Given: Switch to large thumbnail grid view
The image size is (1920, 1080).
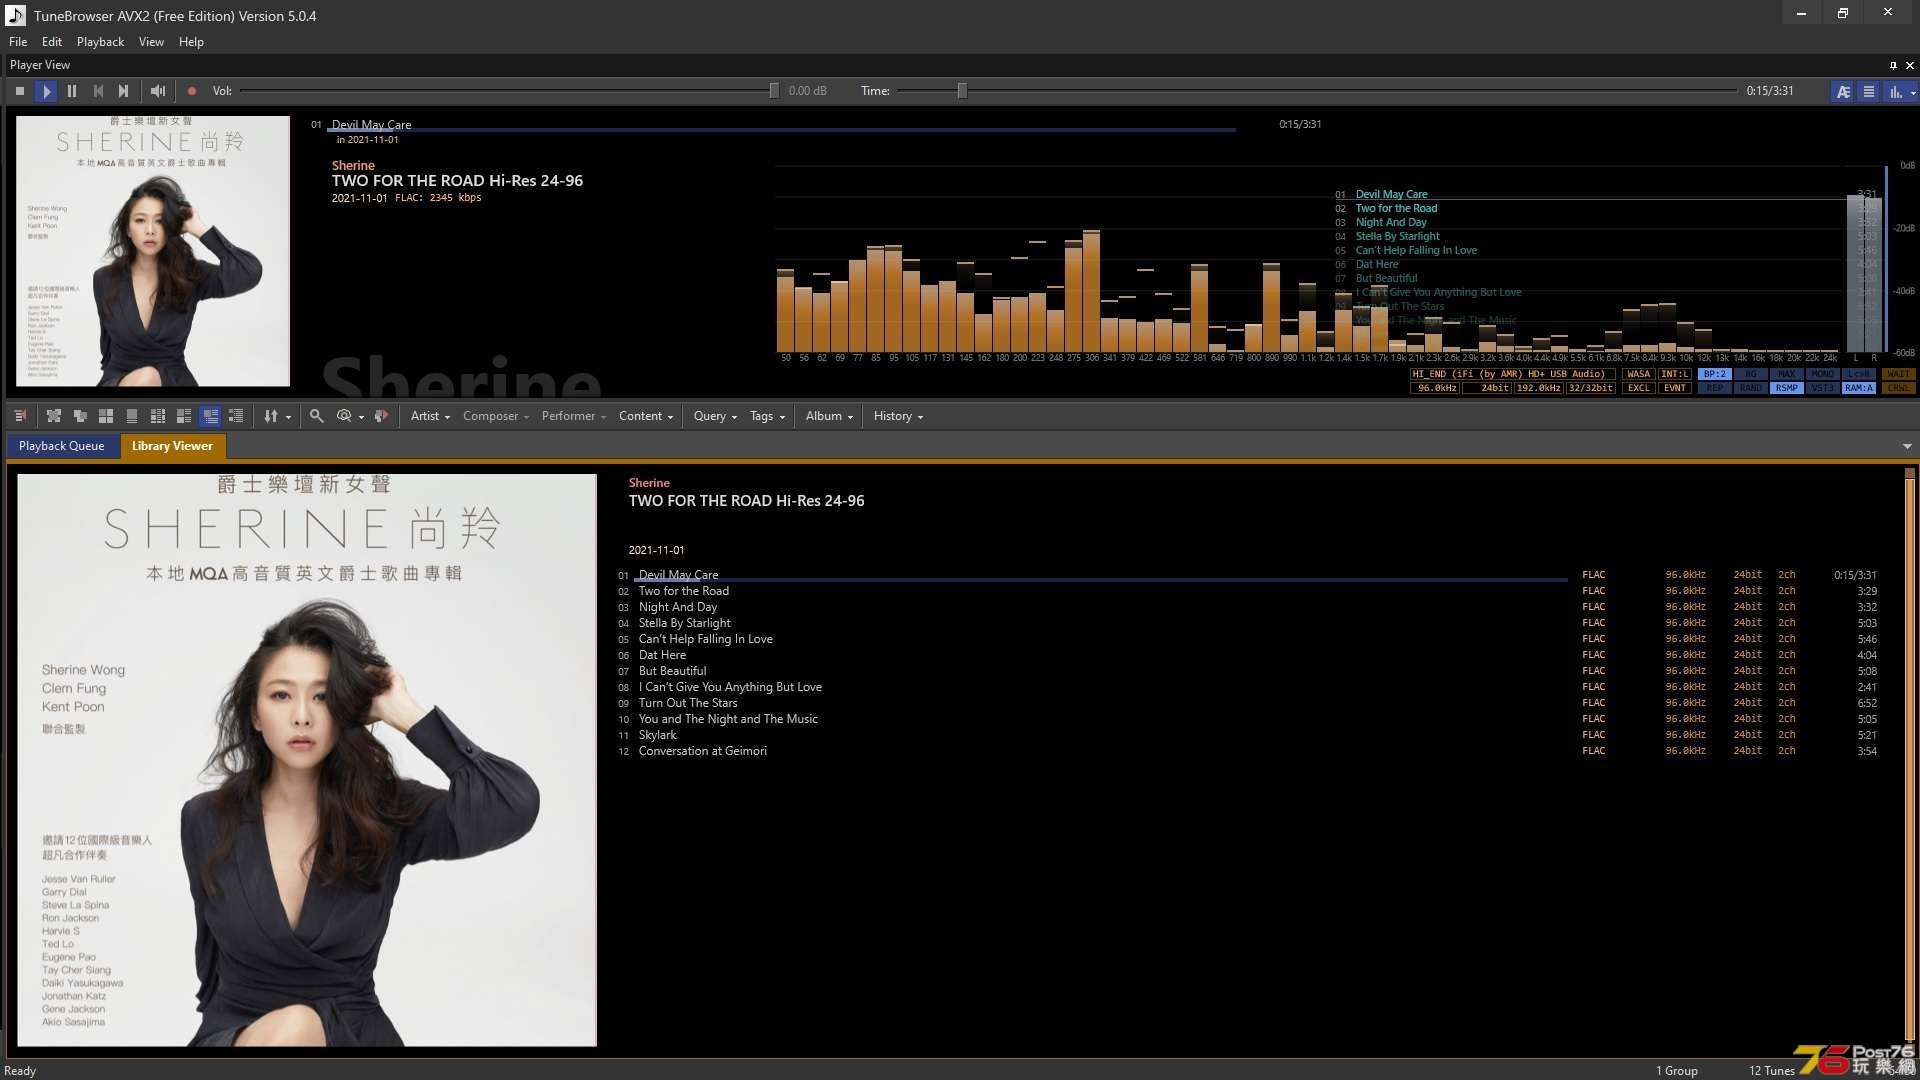Looking at the screenshot, I should [106, 416].
